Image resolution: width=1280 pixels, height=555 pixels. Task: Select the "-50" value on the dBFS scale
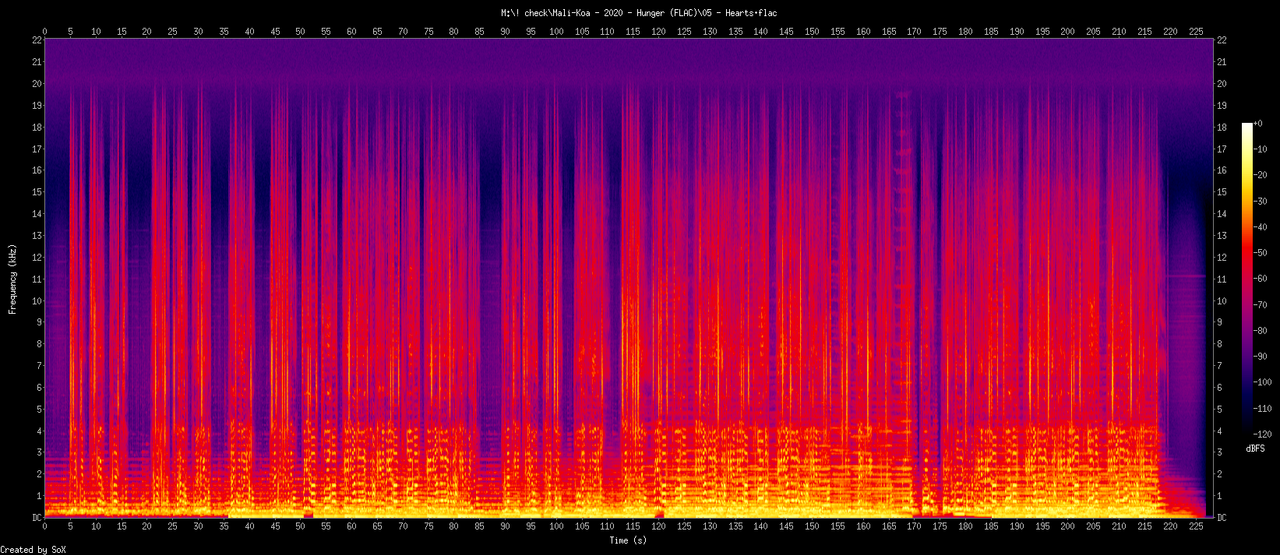[1262, 253]
